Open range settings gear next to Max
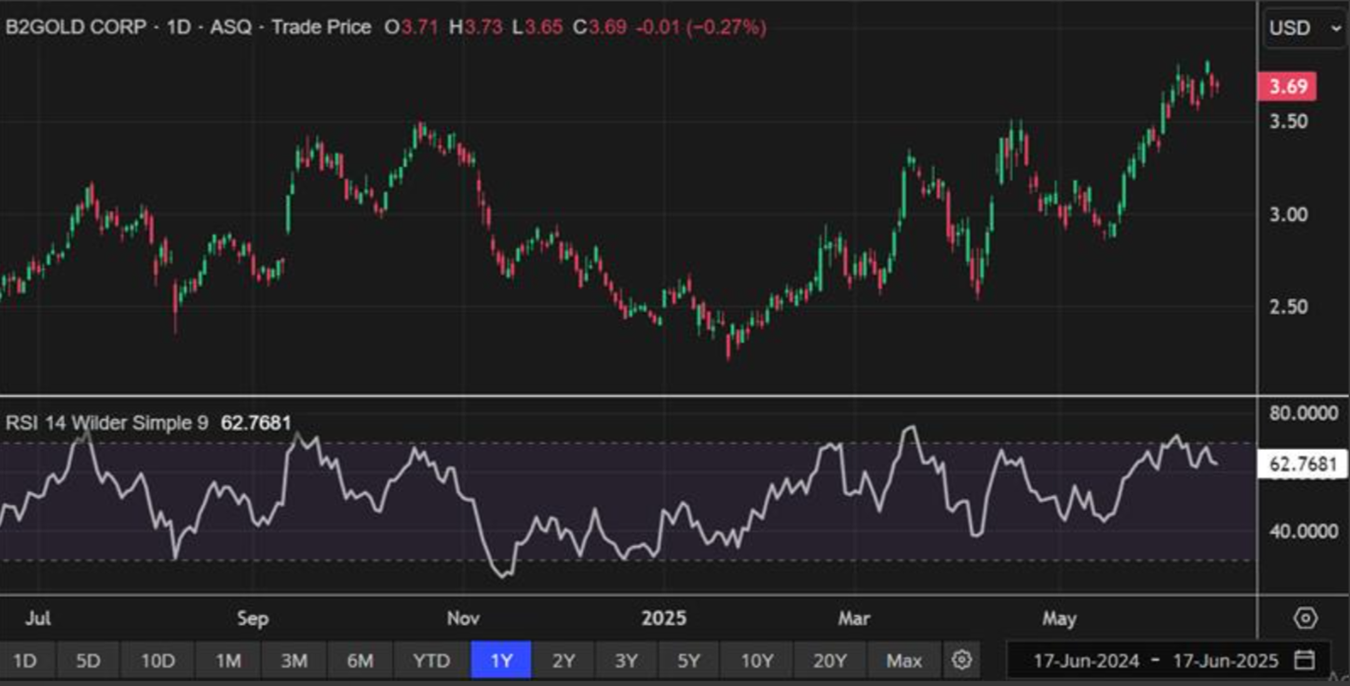Screen dimensions: 1350x686 pos(962,660)
